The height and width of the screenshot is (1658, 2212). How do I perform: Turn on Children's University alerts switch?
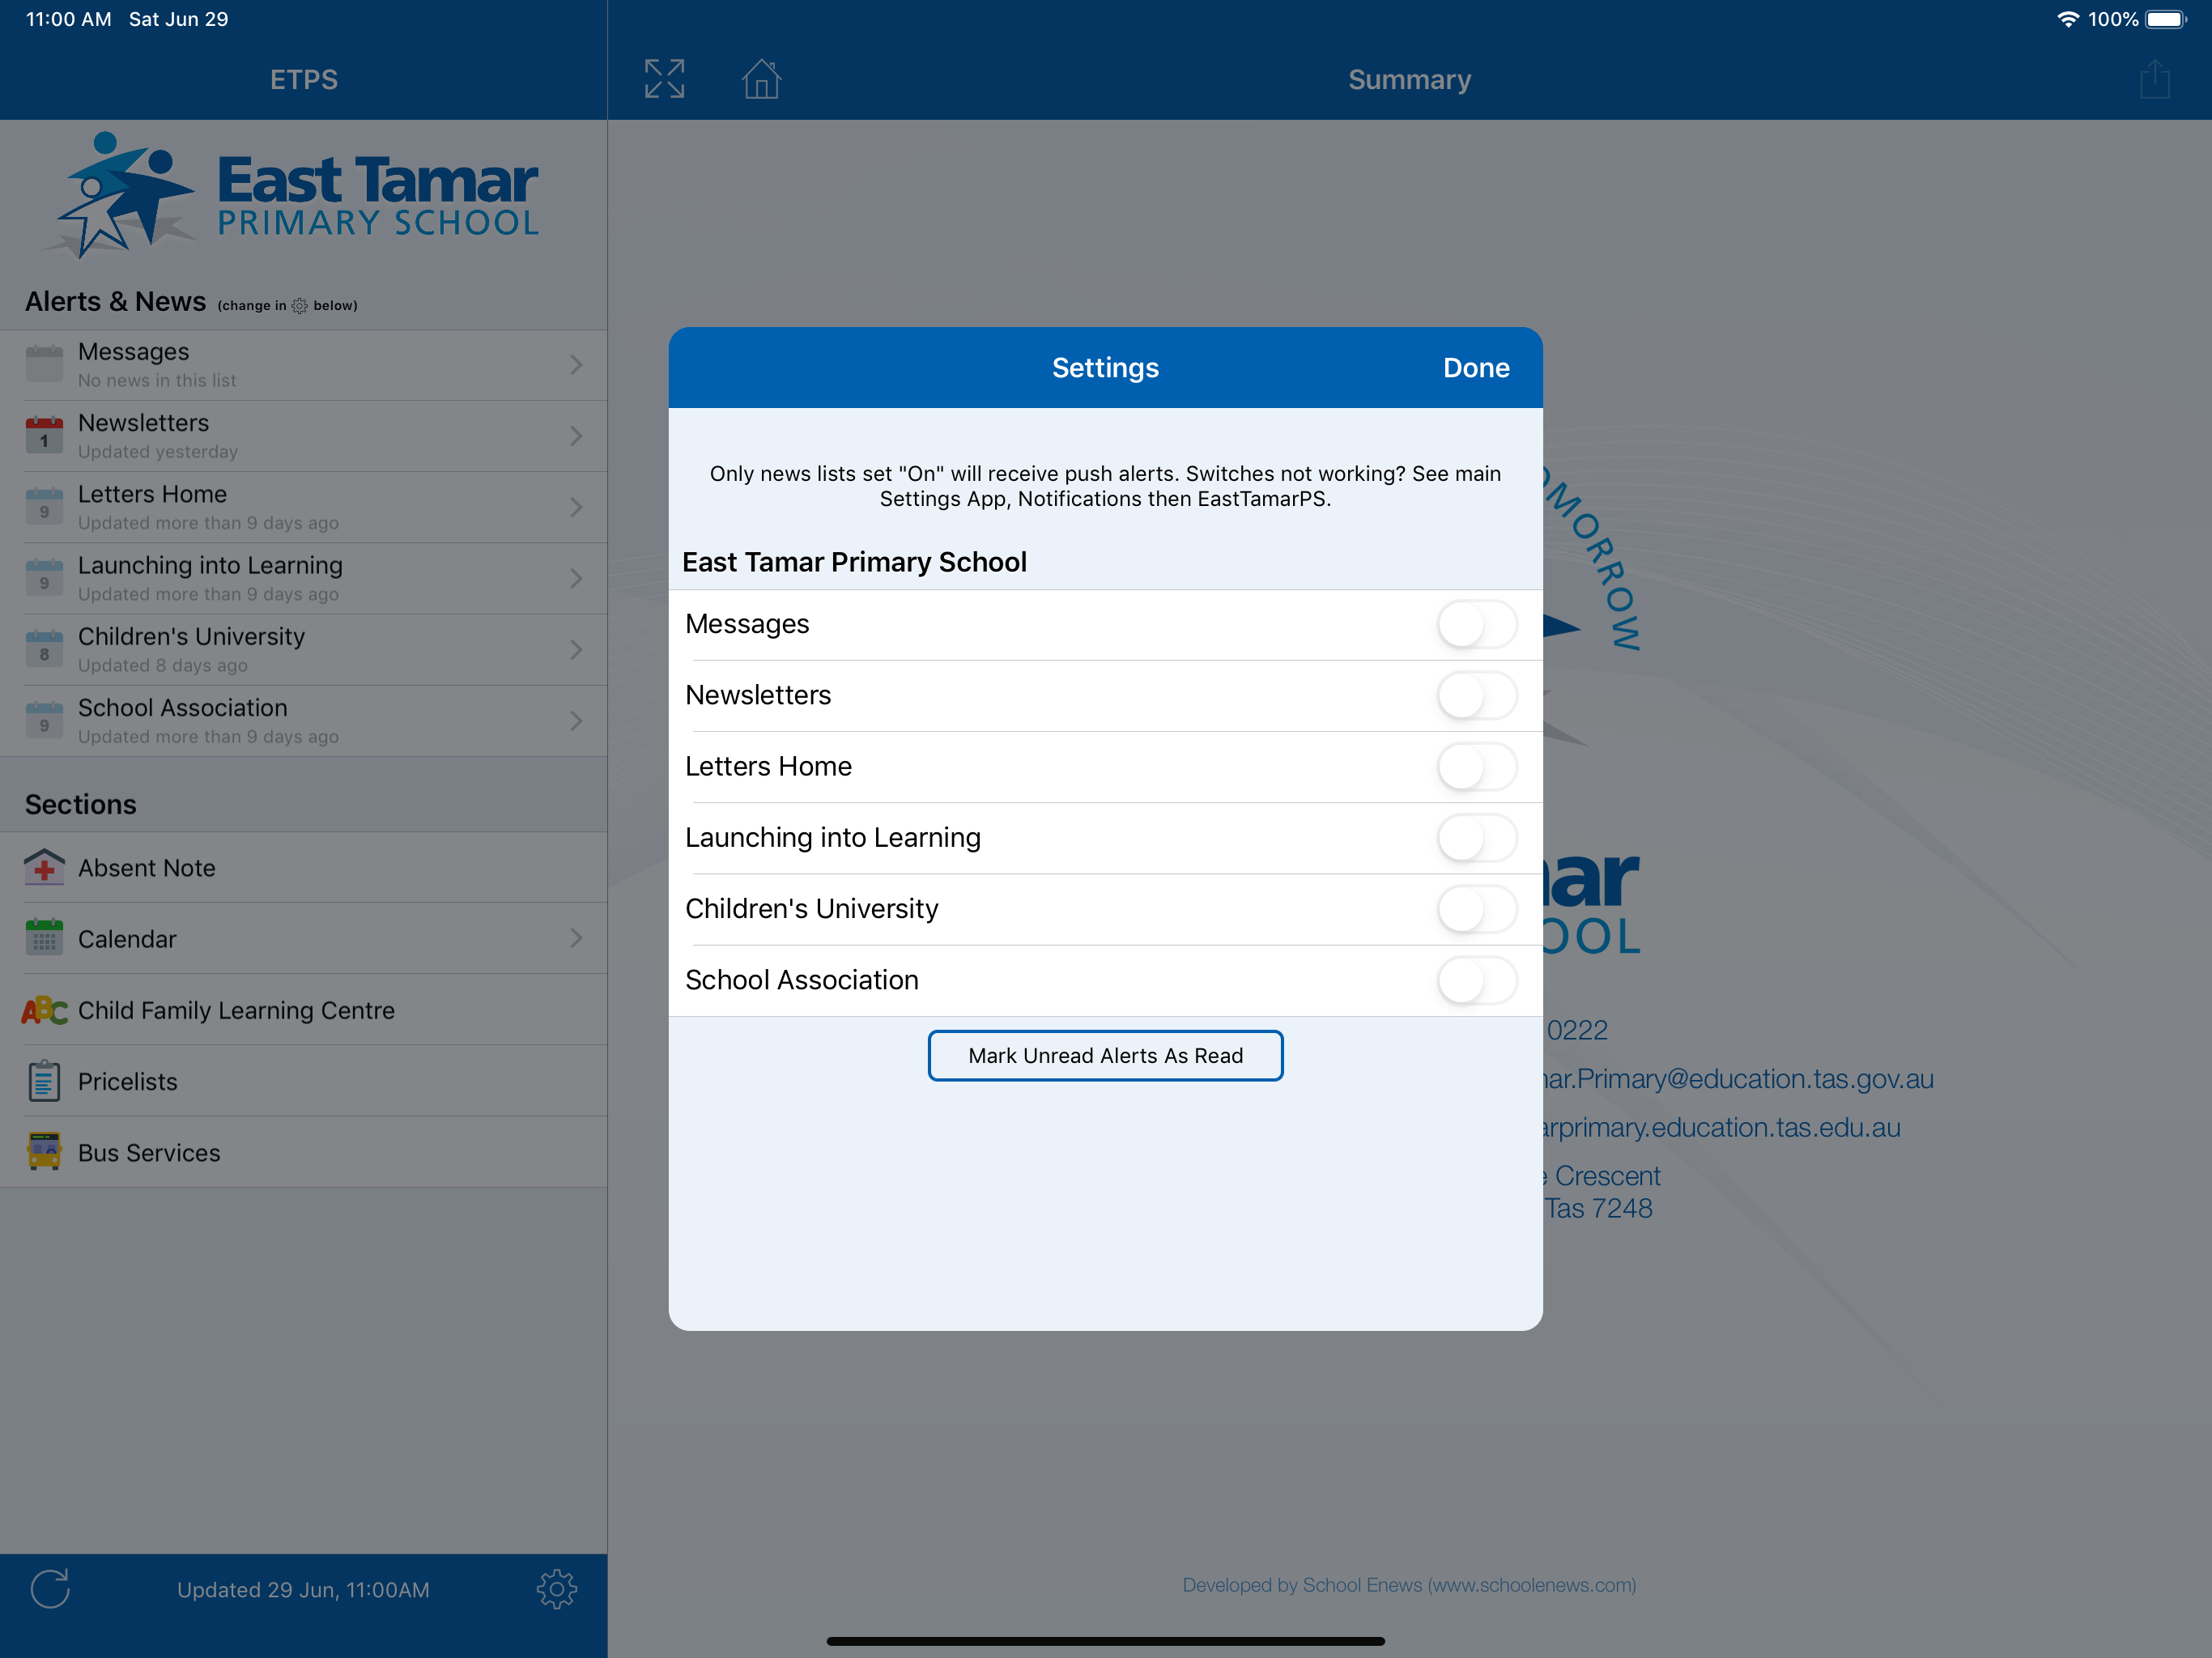(1477, 909)
